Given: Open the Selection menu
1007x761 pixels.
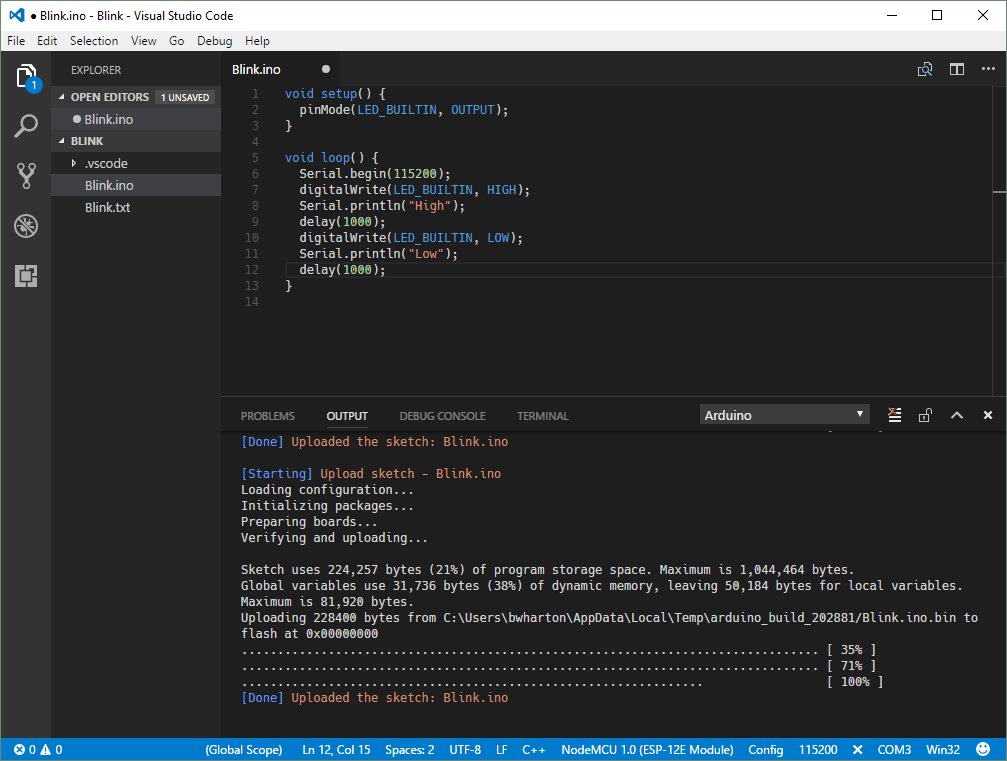Looking at the screenshot, I should click(x=94, y=40).
